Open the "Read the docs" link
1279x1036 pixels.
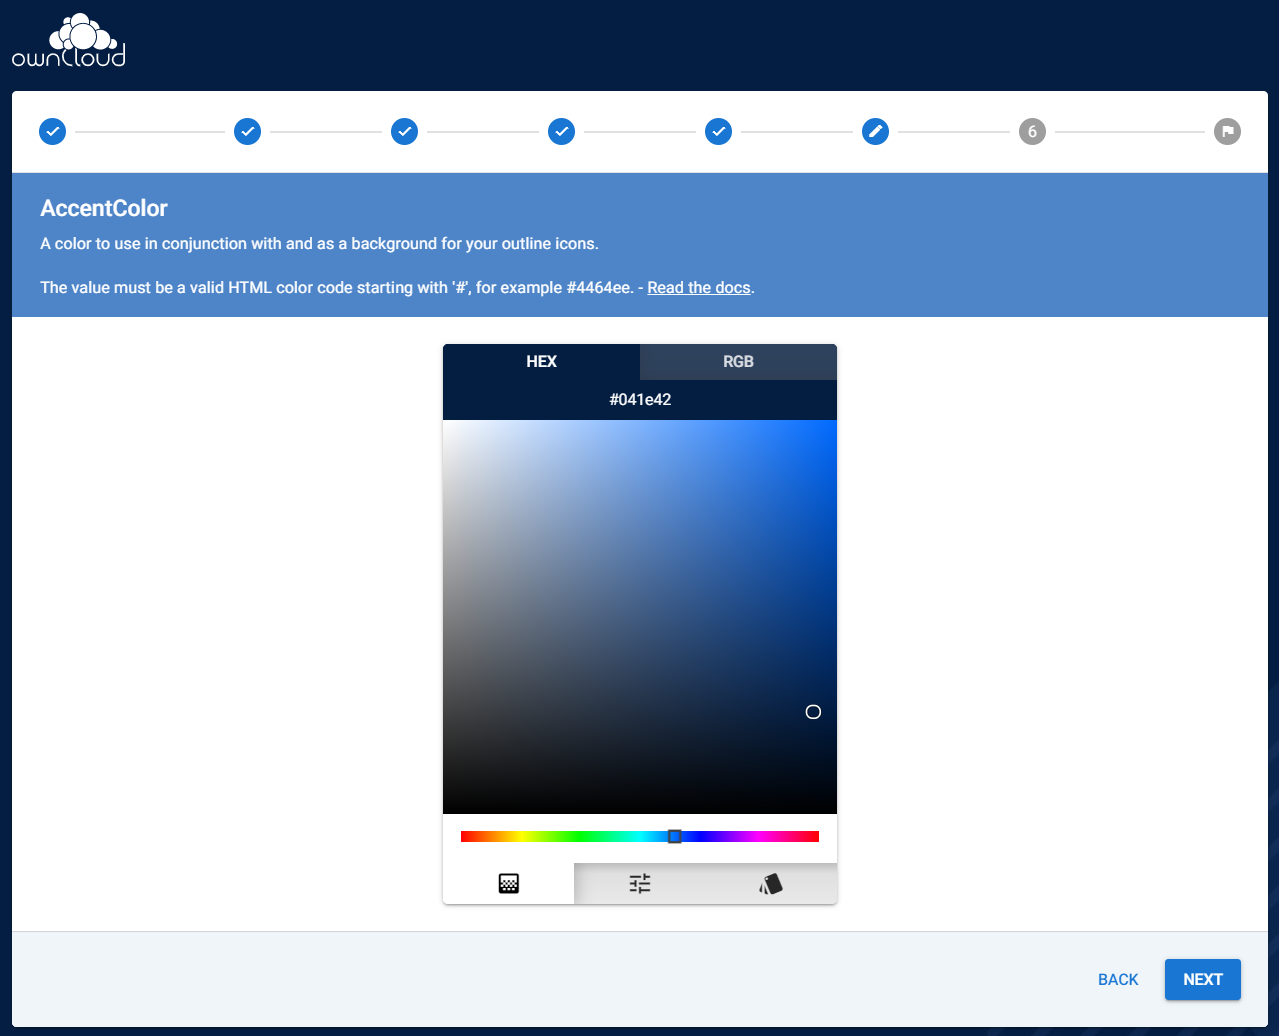(x=698, y=287)
